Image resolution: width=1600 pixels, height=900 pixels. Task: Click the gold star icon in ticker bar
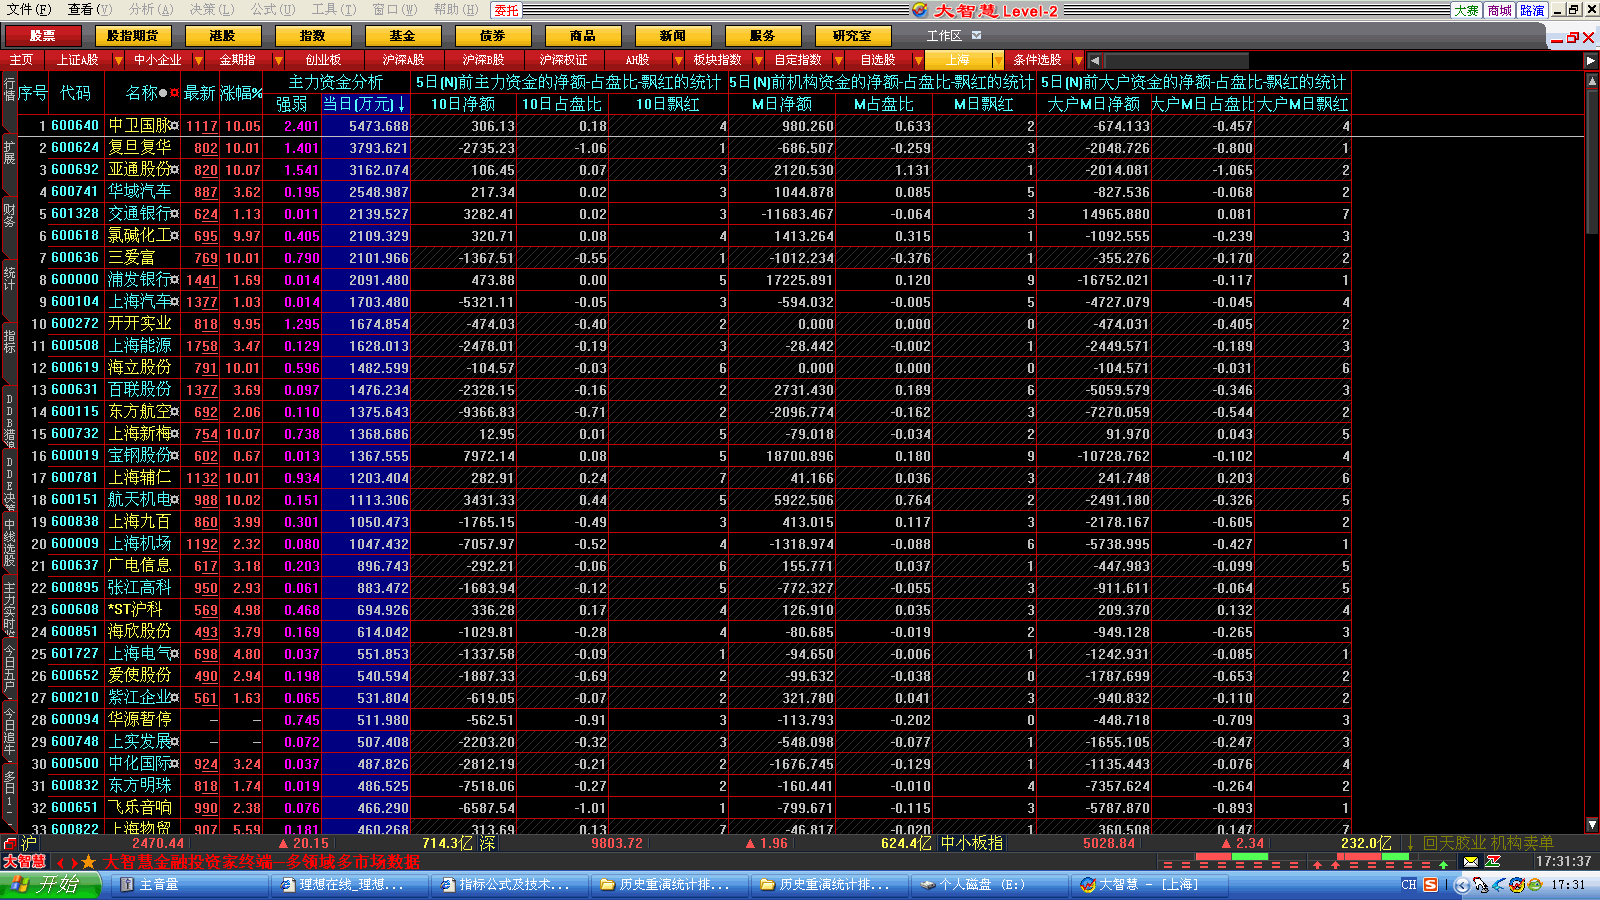click(x=88, y=862)
